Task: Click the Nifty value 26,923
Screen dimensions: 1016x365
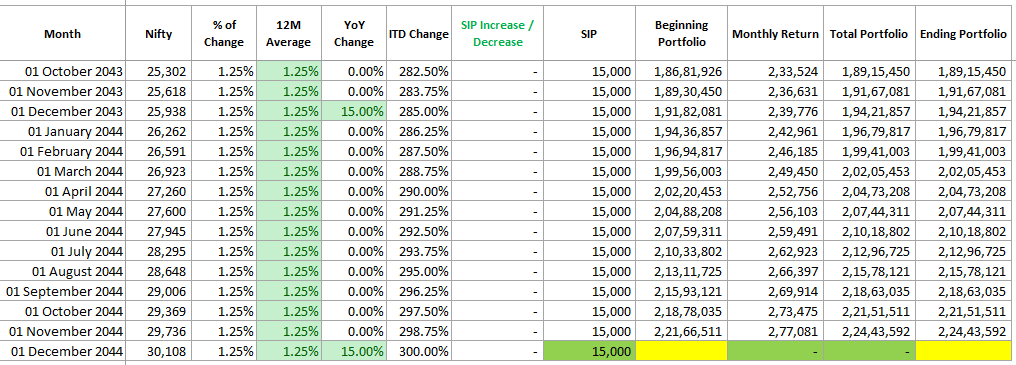Action: click(159, 171)
